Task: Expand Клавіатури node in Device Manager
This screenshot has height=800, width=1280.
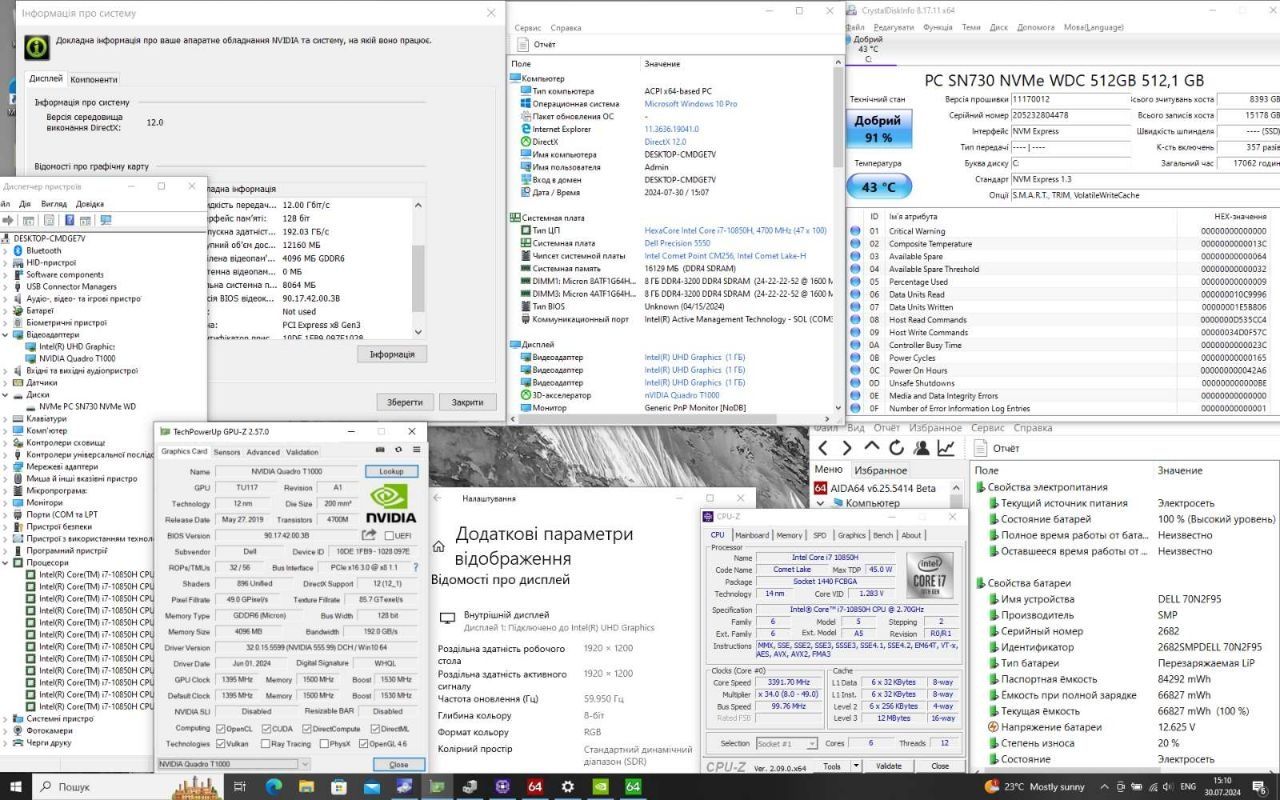Action: click(7, 418)
